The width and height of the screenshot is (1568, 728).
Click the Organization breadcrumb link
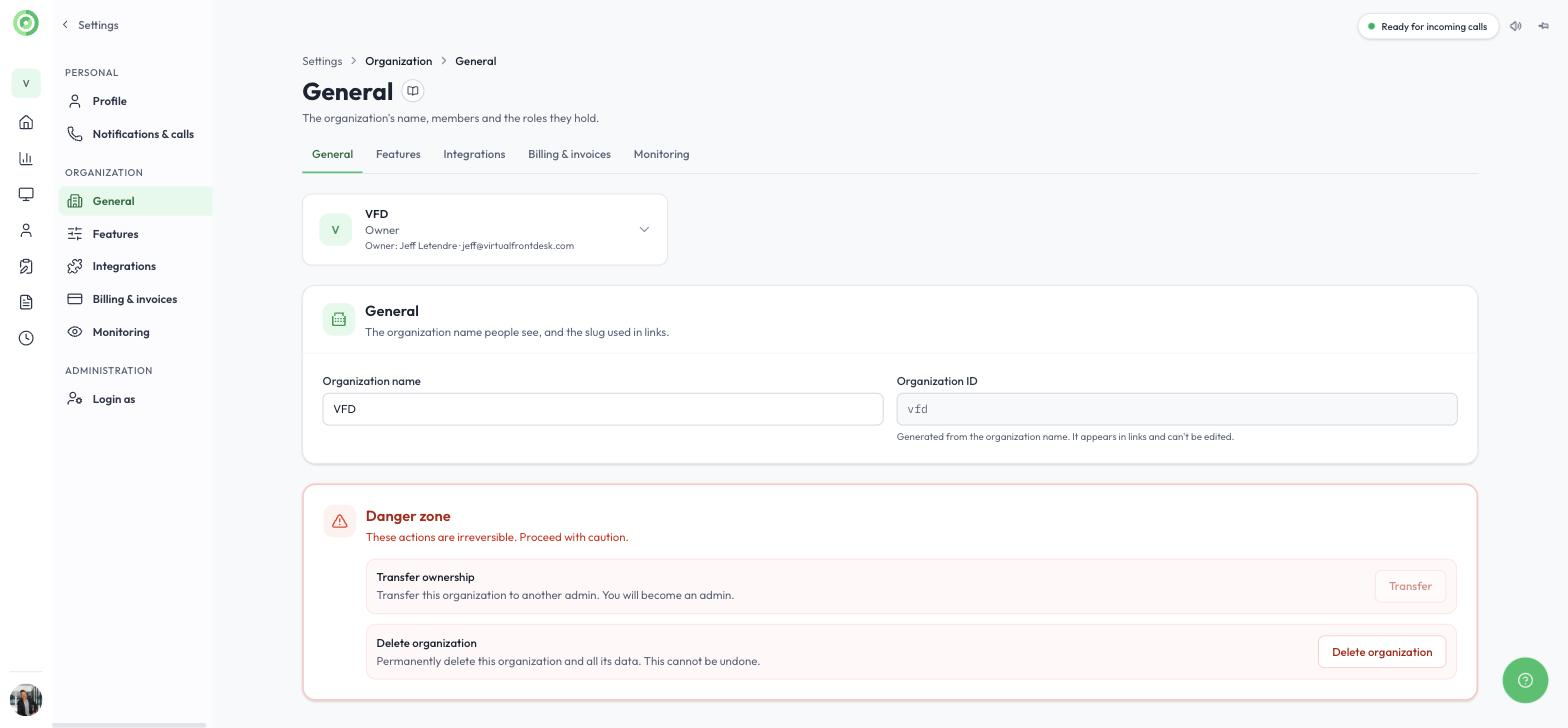point(398,61)
